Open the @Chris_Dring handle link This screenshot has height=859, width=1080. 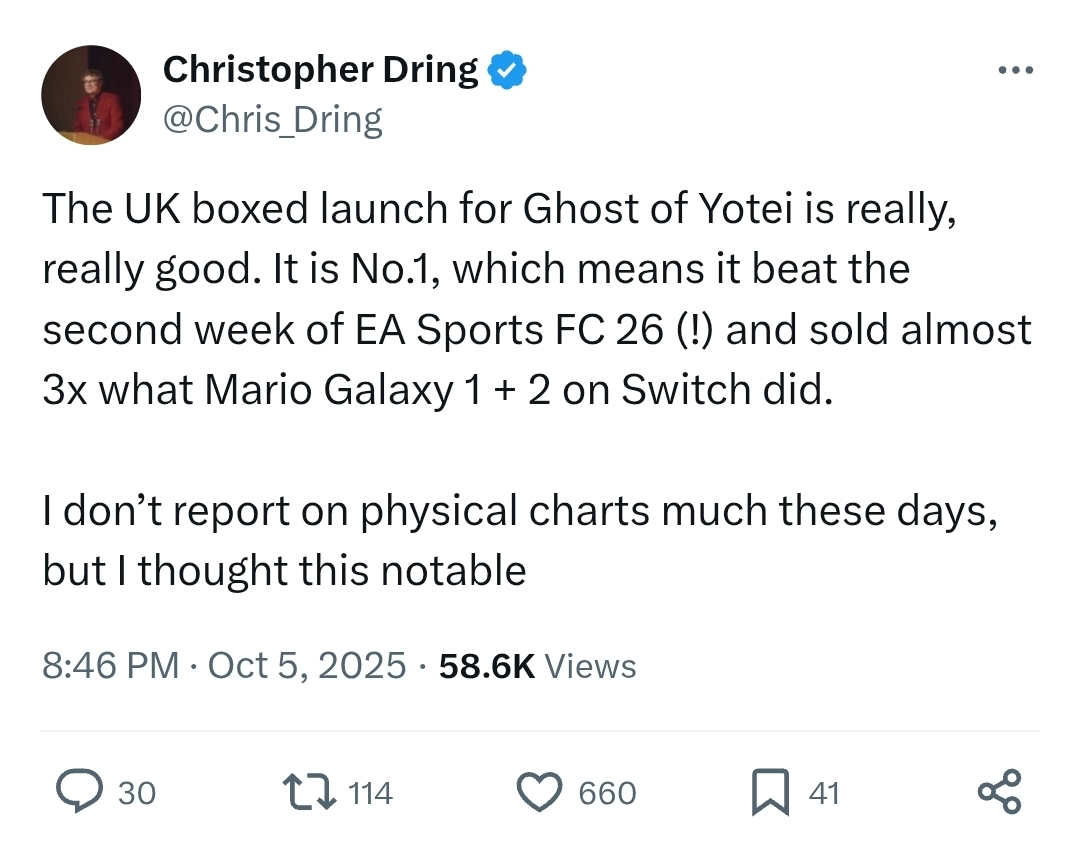[272, 120]
